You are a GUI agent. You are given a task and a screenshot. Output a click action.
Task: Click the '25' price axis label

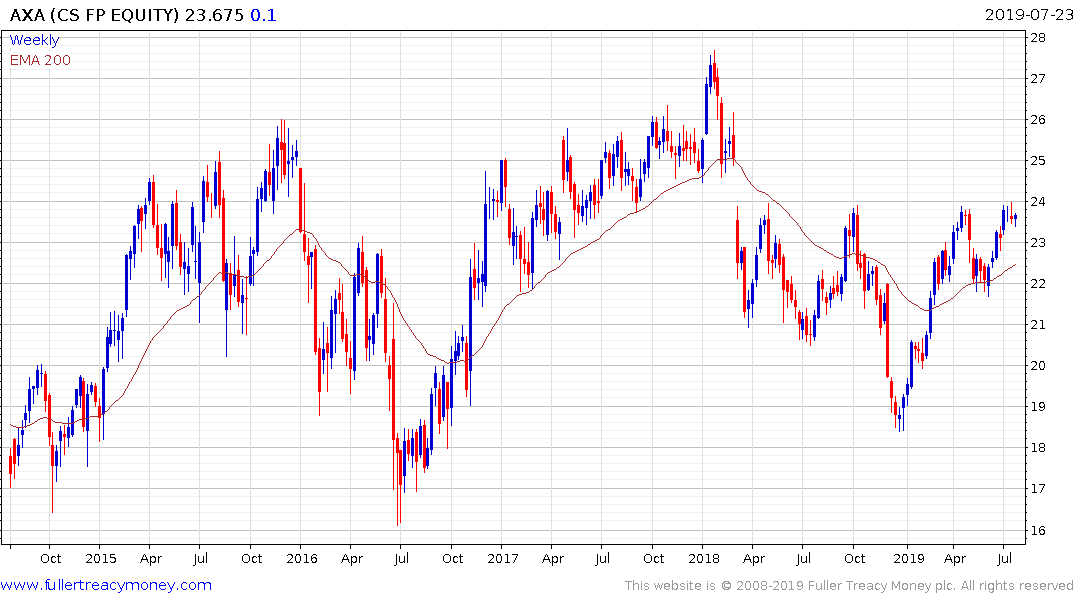tap(1038, 160)
